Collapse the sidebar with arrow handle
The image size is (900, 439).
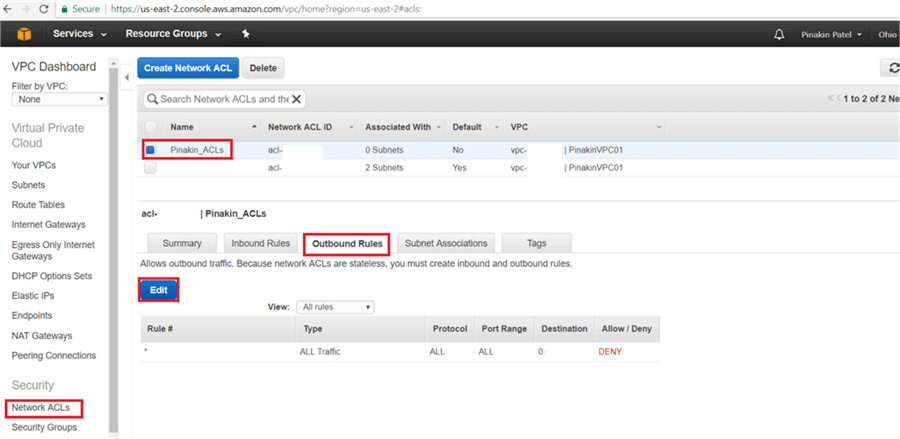click(127, 78)
